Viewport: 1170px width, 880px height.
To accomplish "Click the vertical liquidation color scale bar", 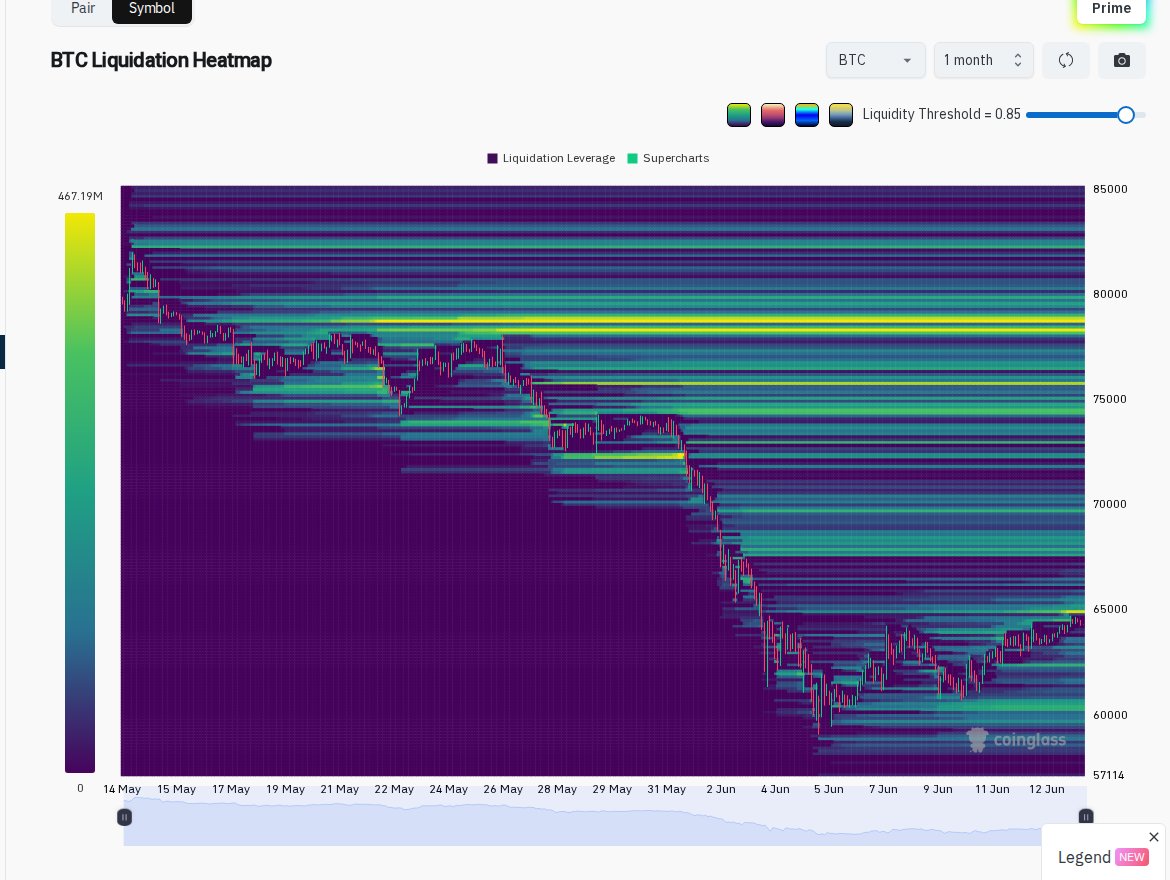I will 80,493.
